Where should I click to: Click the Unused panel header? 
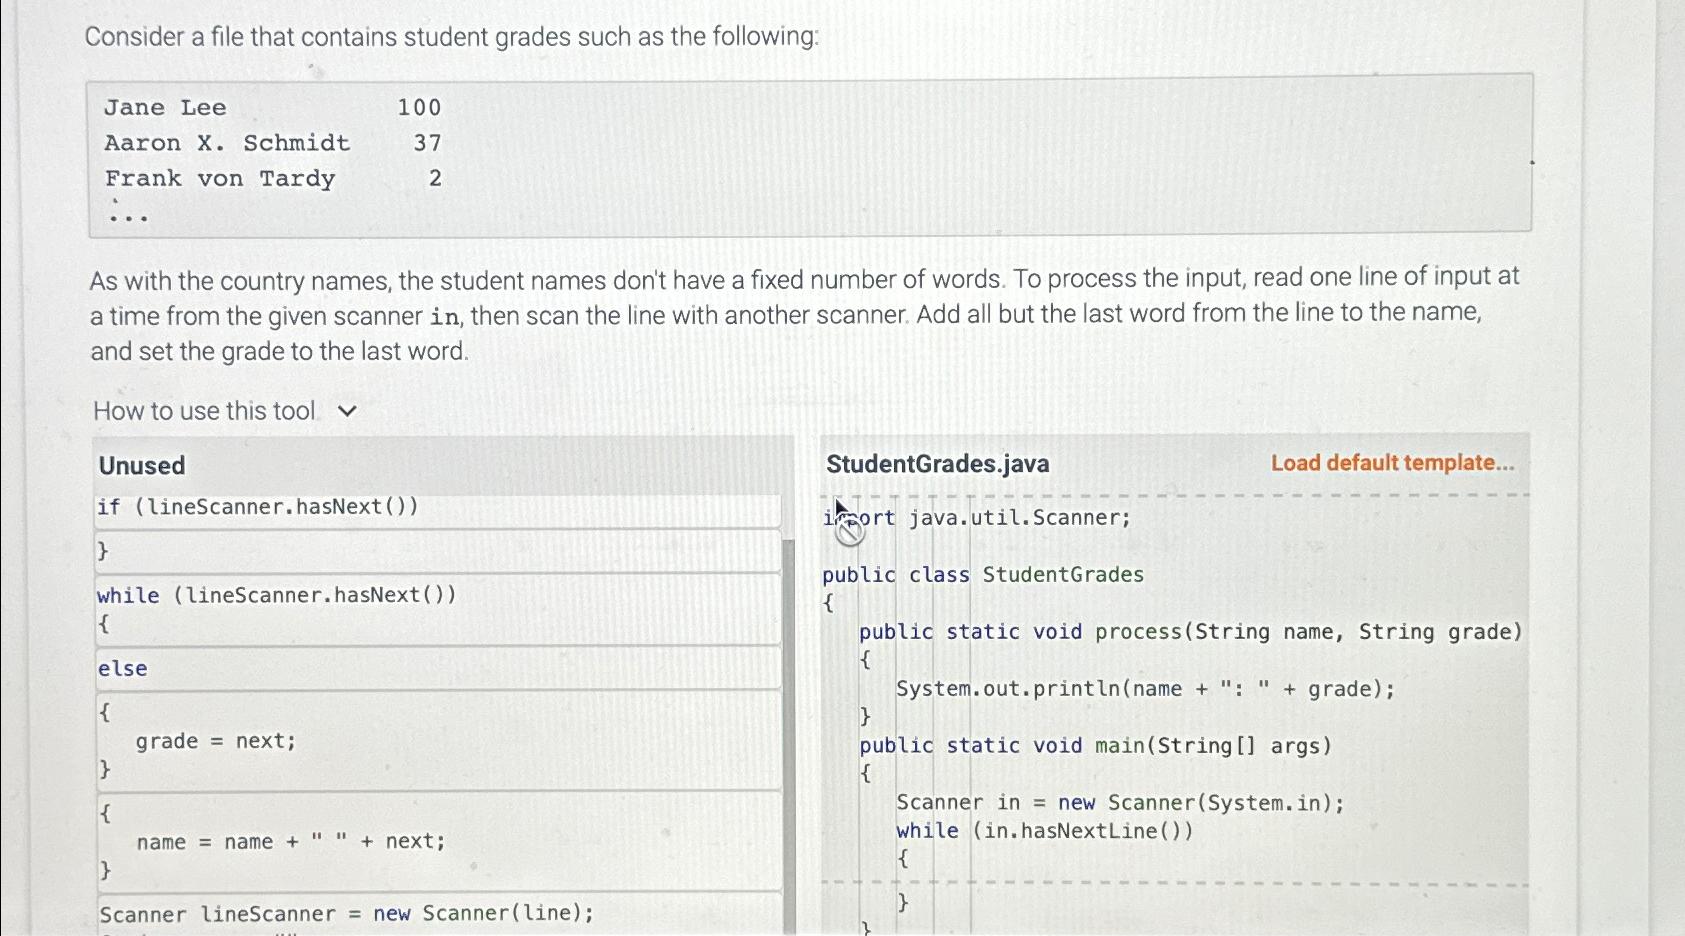click(x=141, y=464)
